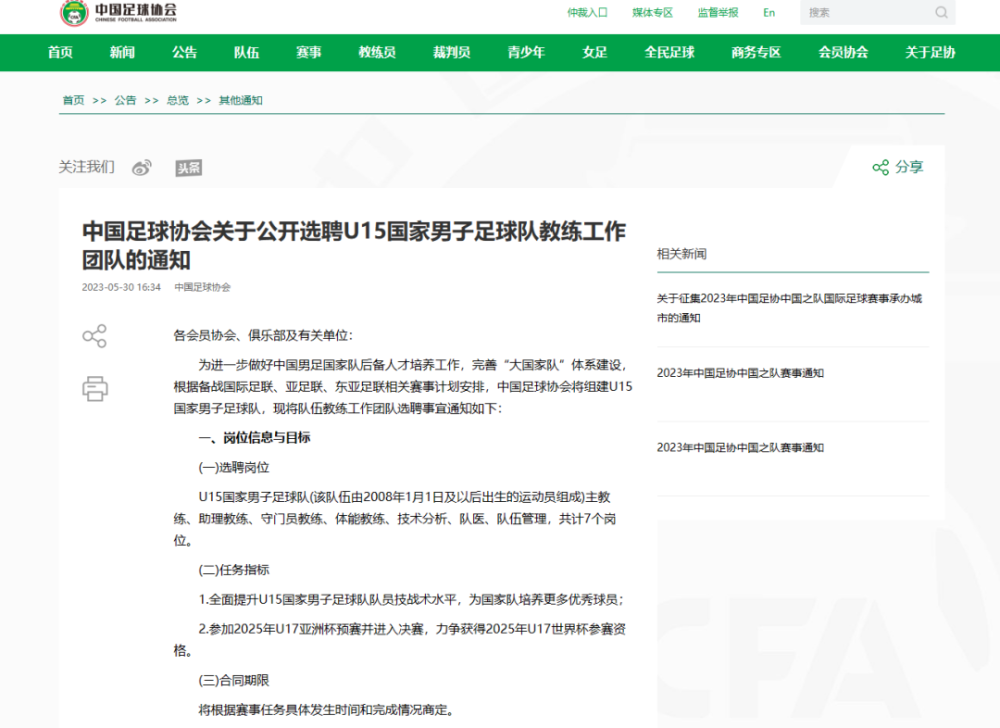Click the Chinese Football Association crest logo
The height and width of the screenshot is (728, 1000).
point(72,12)
